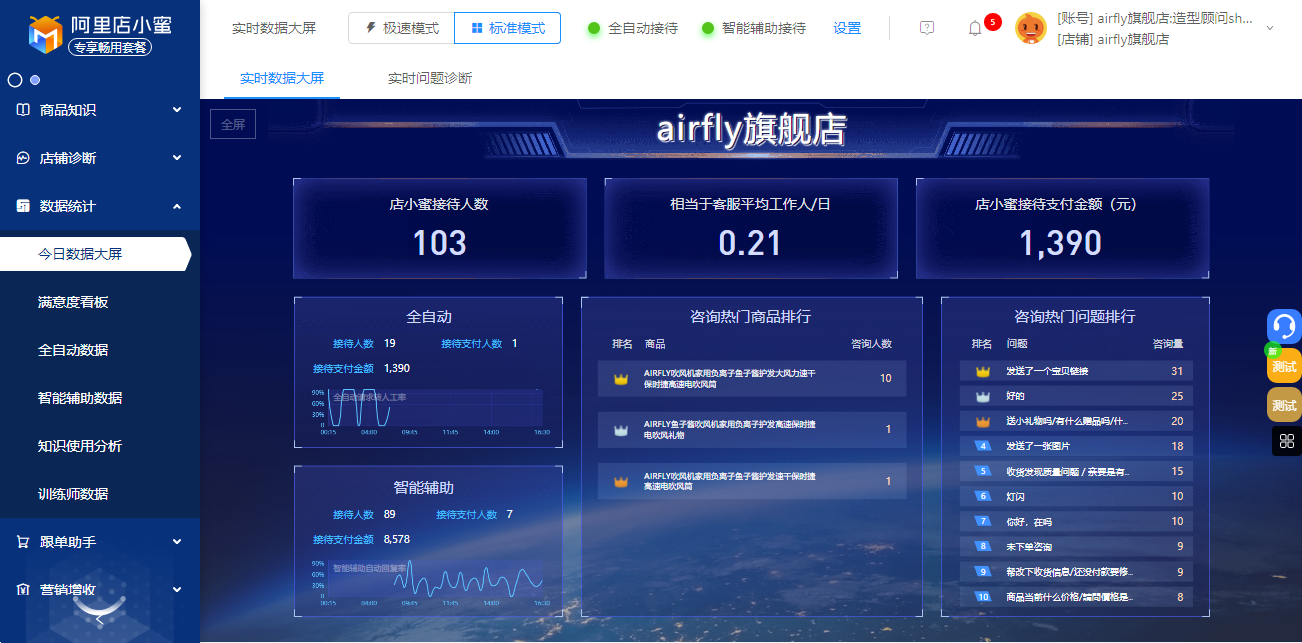The image size is (1302, 643).
Task: Click the silver crown beside 好的
Action: point(982,396)
